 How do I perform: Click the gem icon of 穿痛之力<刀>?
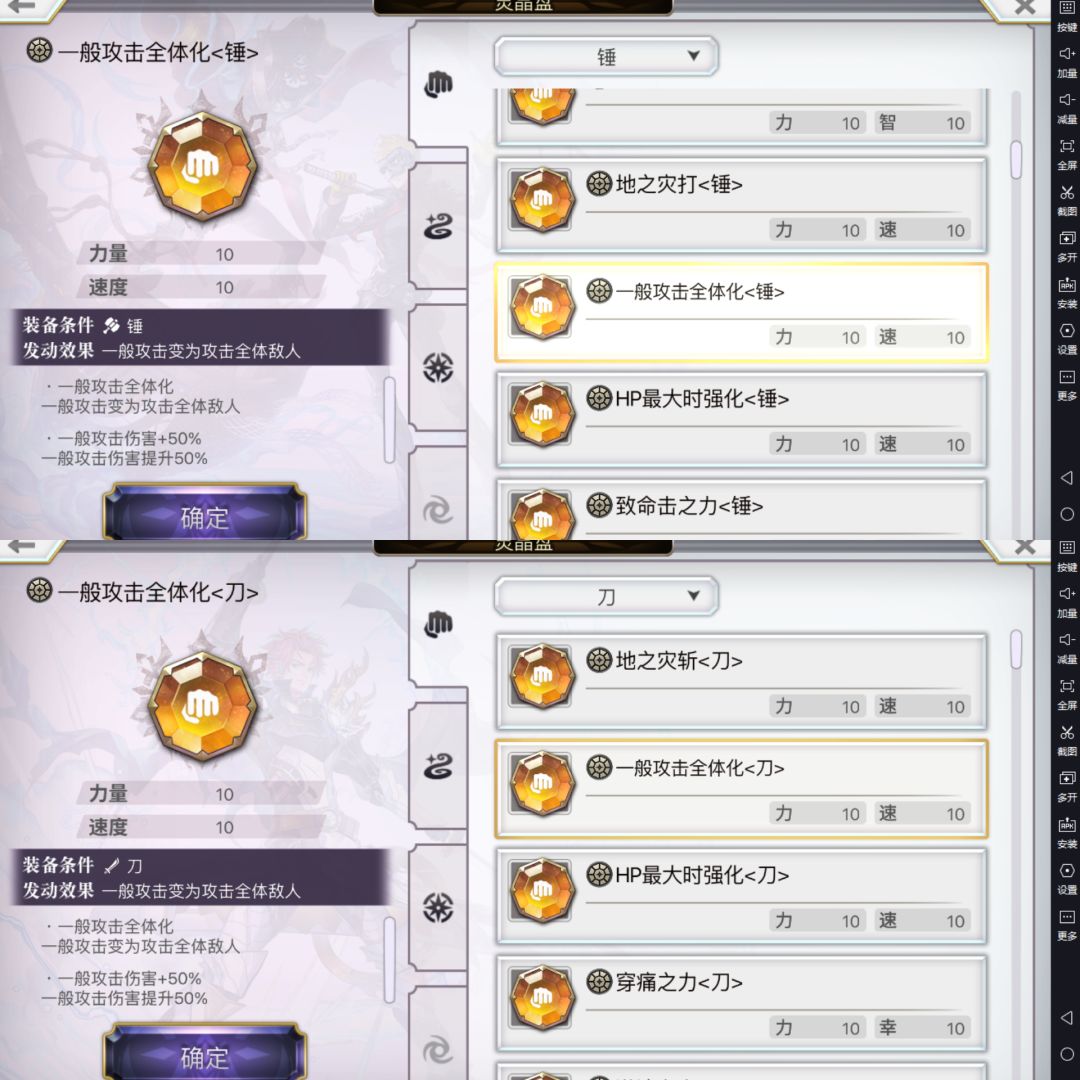[543, 997]
